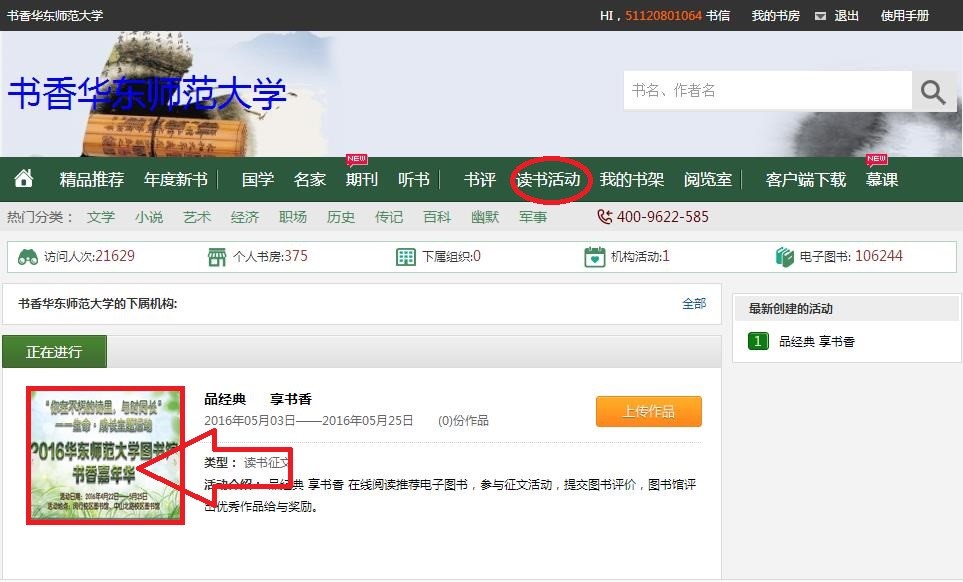Select the 文学 hot category
Screen dimensions: 963x582
(x=101, y=217)
